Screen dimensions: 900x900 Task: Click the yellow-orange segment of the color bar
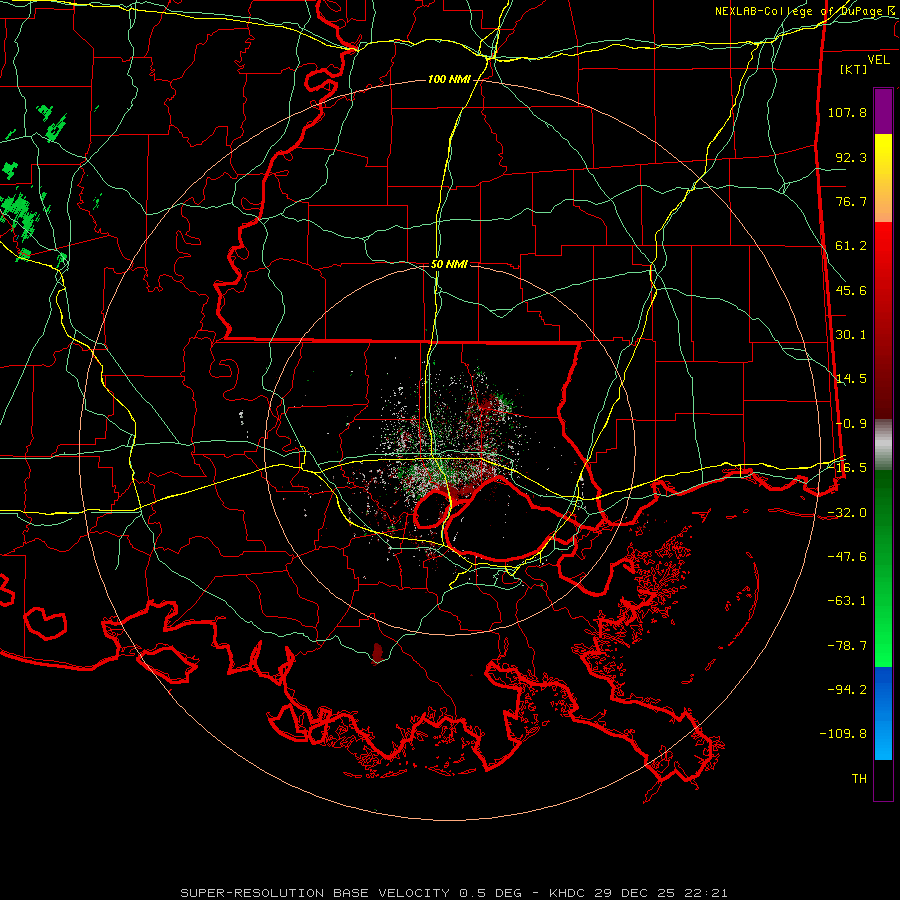coord(883,178)
